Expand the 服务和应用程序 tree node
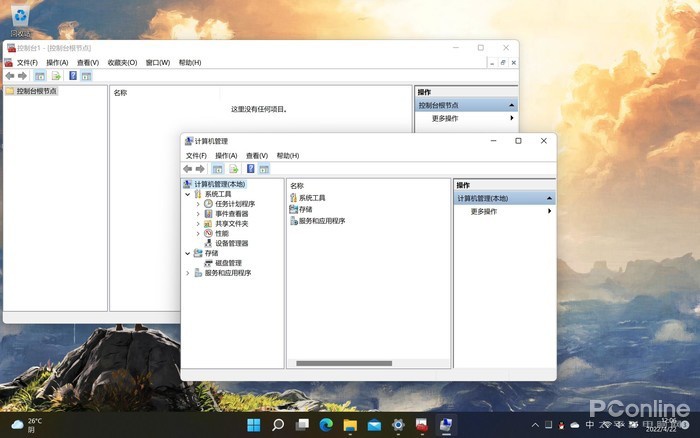The width and height of the screenshot is (700, 438). tap(187, 273)
